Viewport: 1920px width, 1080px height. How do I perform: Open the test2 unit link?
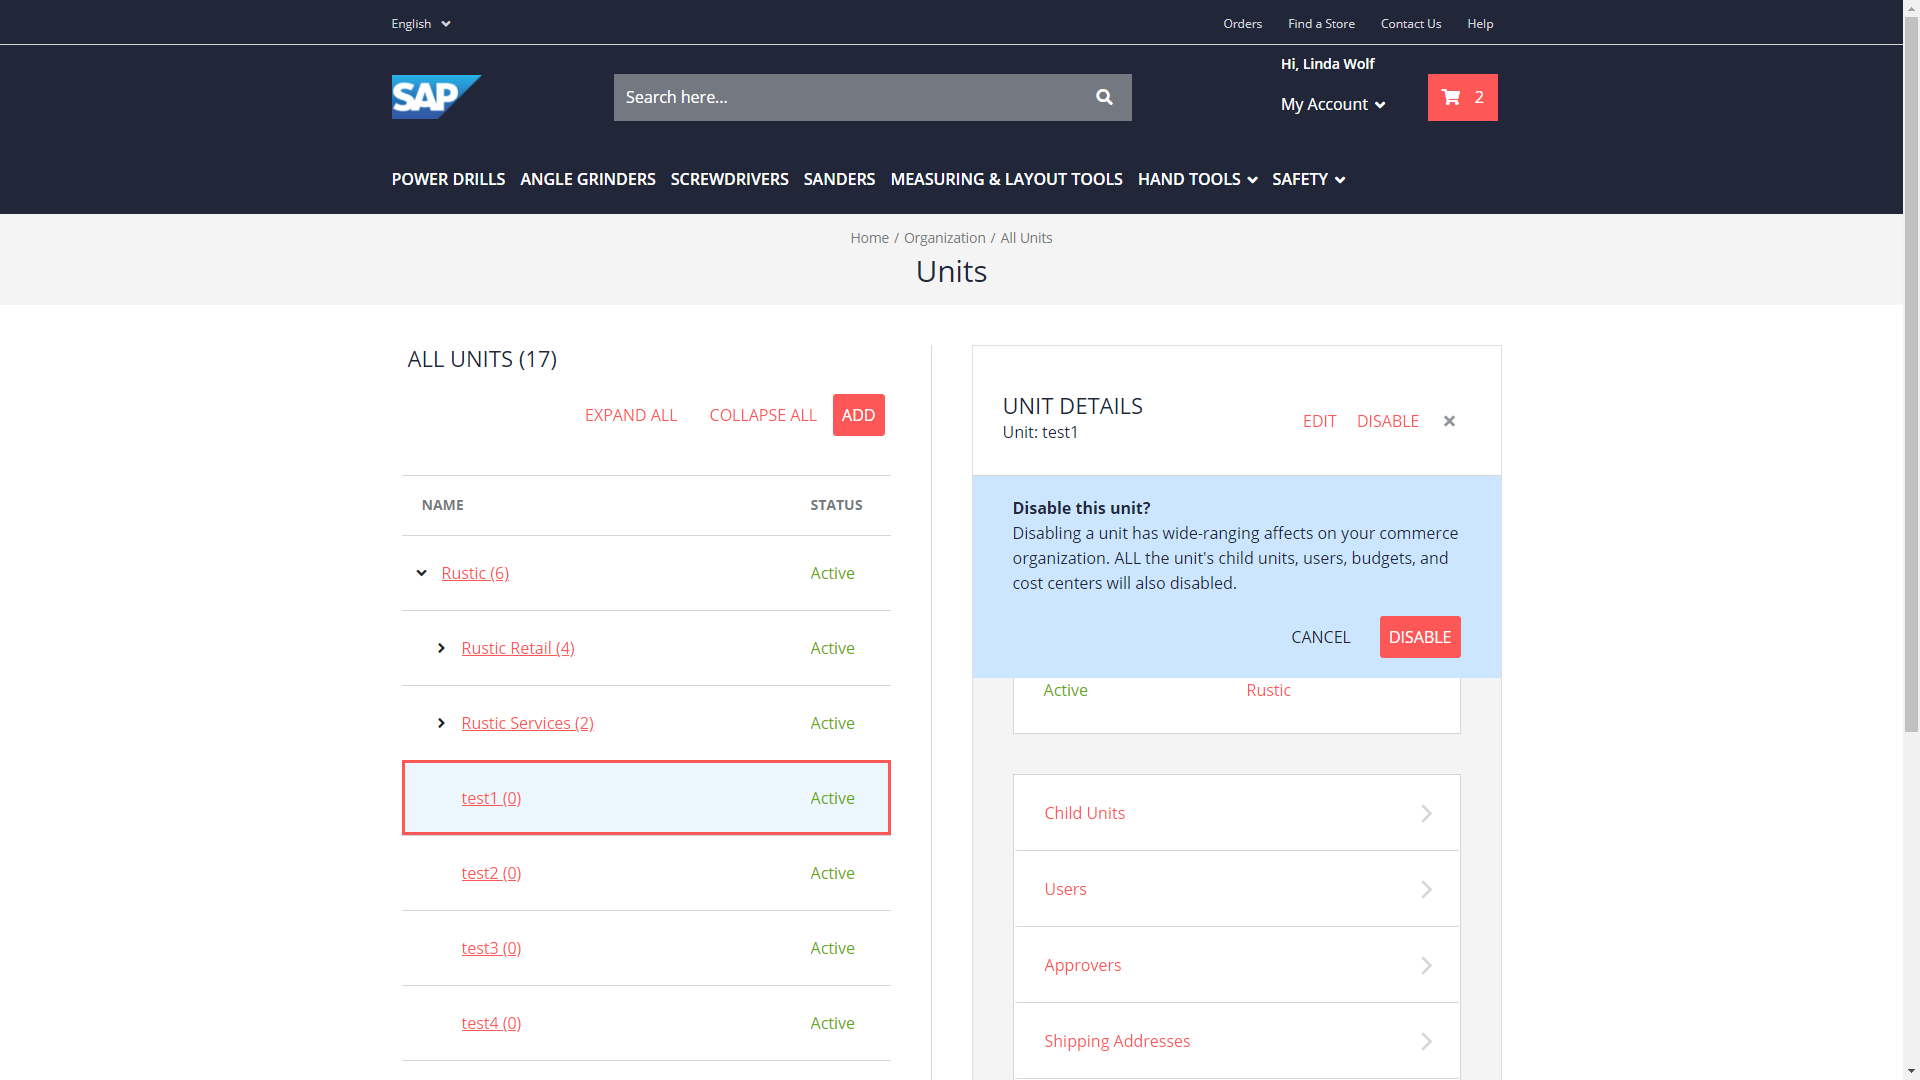point(491,873)
